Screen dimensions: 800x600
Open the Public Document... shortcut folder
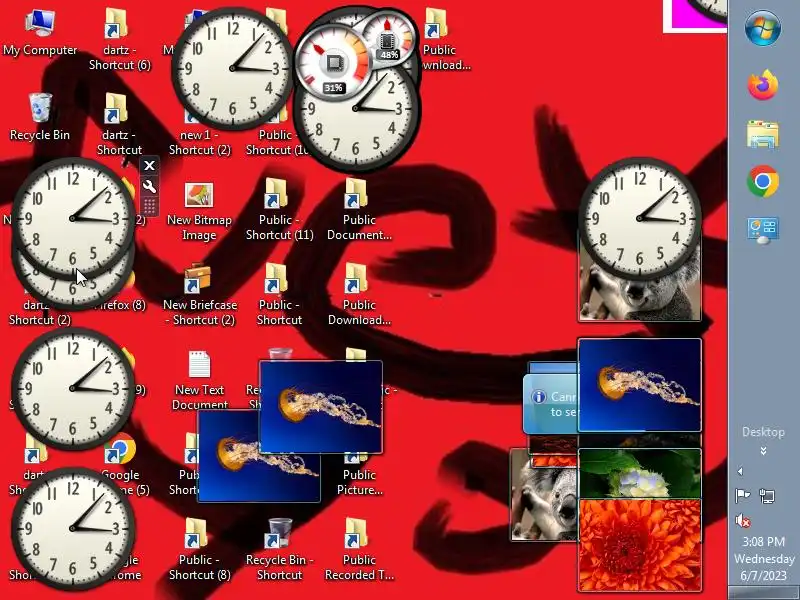click(359, 209)
